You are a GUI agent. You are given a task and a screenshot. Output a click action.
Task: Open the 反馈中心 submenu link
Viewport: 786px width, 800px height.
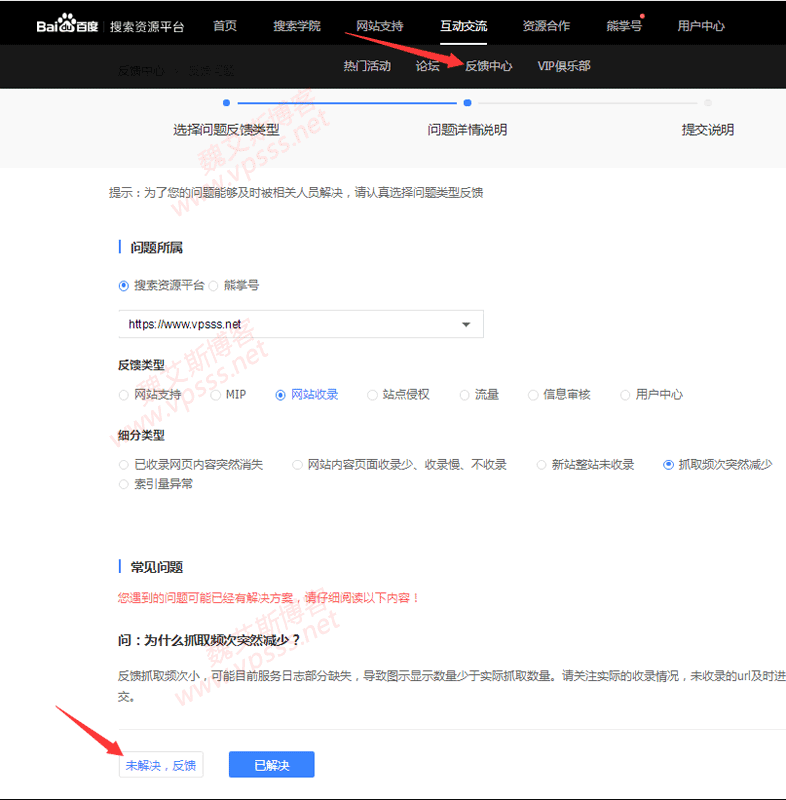click(489, 66)
